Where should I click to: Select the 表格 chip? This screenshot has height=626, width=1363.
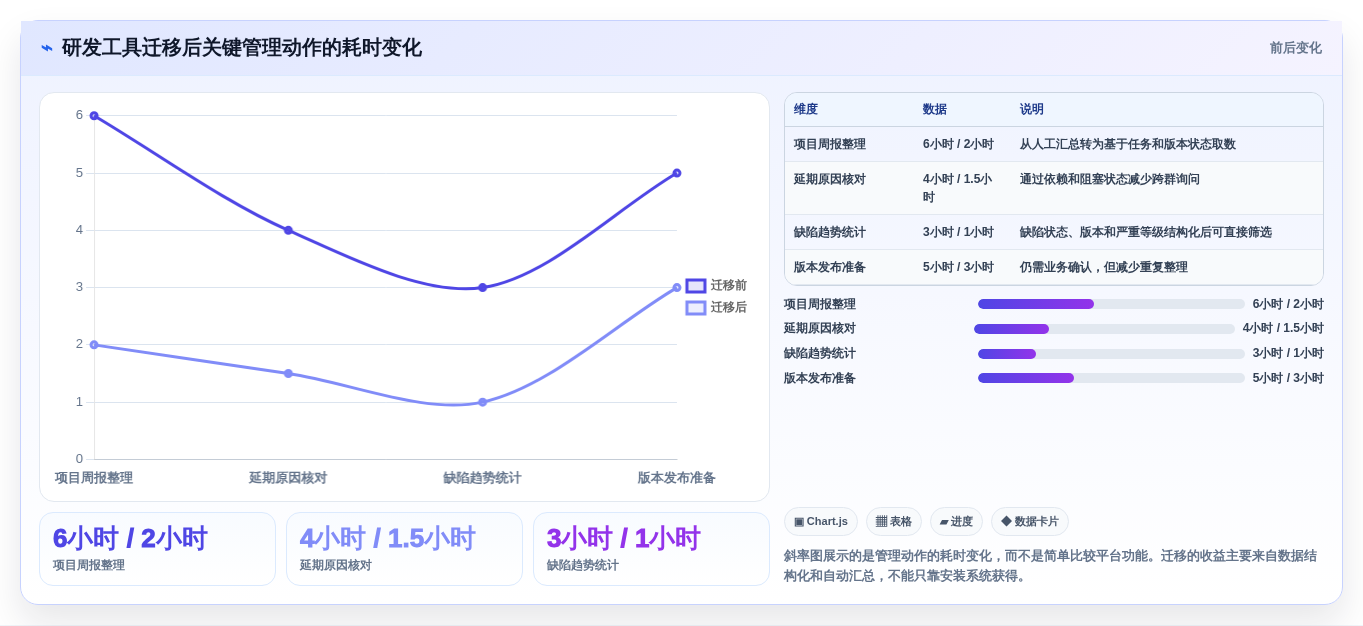(894, 521)
